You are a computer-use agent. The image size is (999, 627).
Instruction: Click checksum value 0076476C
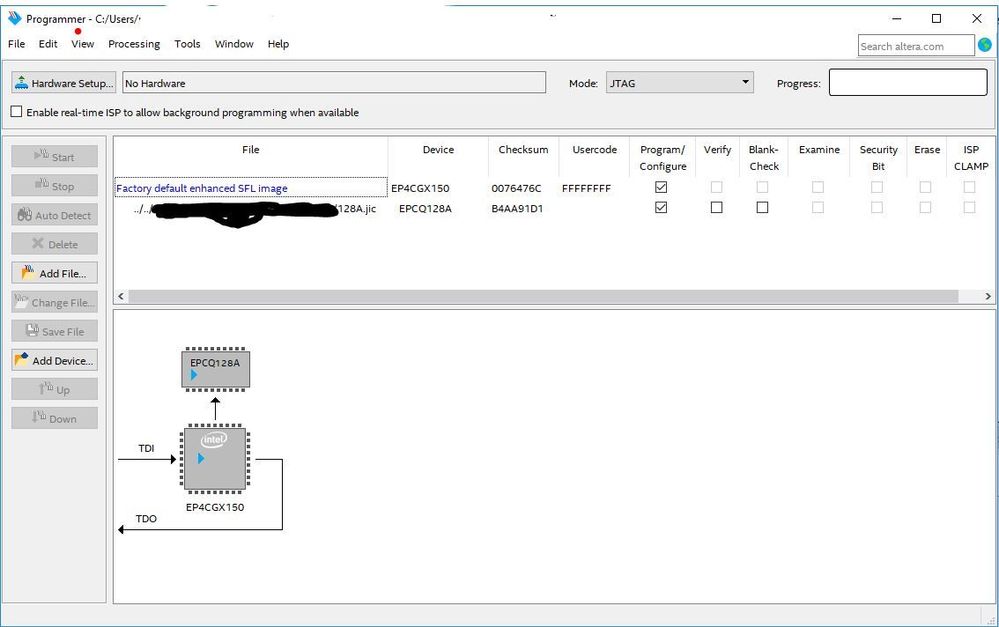[x=516, y=189]
